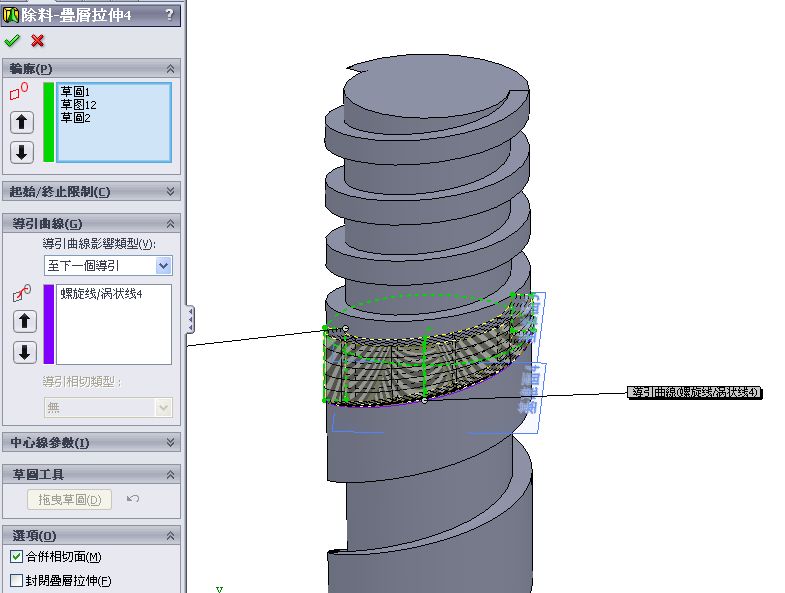Move guide curve up in list
The height and width of the screenshot is (593, 785).
(x=25, y=321)
